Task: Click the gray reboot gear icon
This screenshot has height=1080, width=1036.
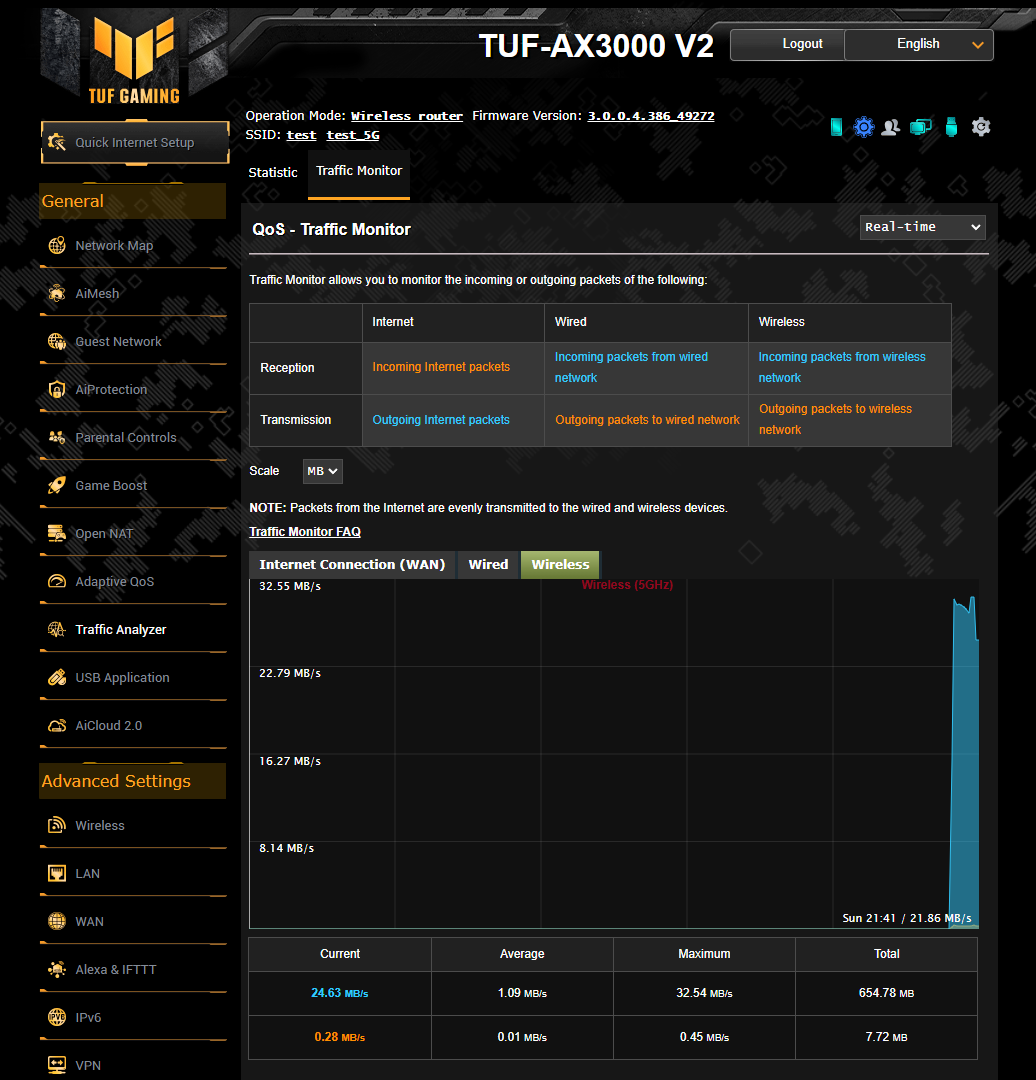Action: point(981,127)
